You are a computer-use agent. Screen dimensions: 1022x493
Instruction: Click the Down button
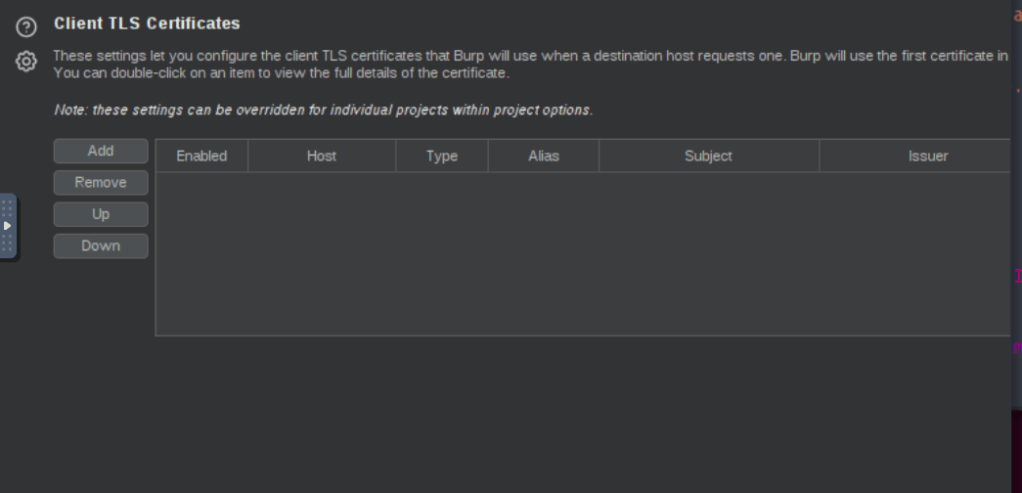pos(101,246)
